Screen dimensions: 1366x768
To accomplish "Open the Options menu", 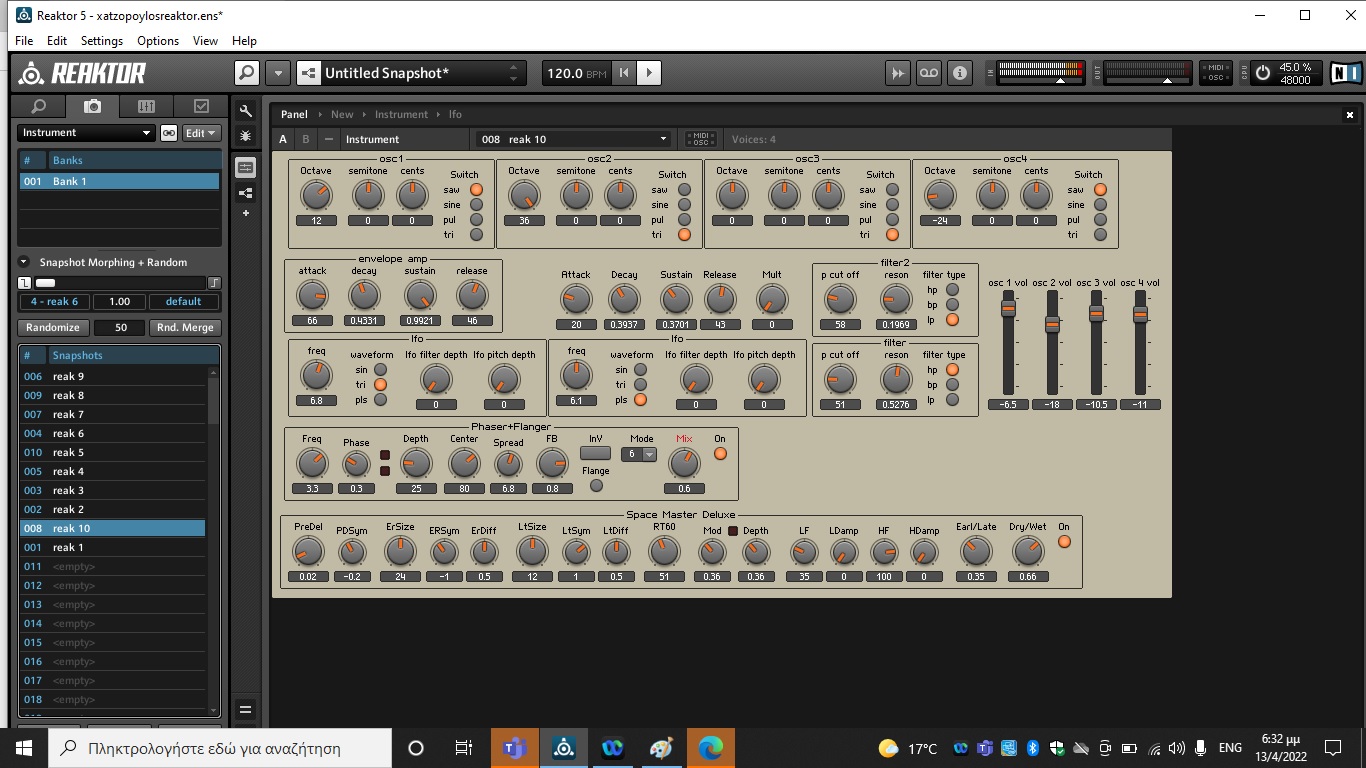I will pyautogui.click(x=158, y=41).
